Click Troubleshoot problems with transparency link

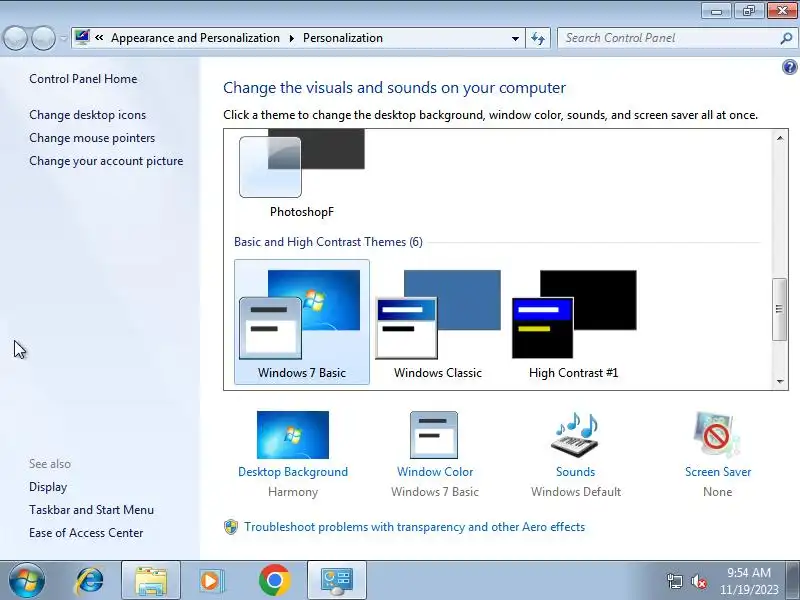(414, 527)
